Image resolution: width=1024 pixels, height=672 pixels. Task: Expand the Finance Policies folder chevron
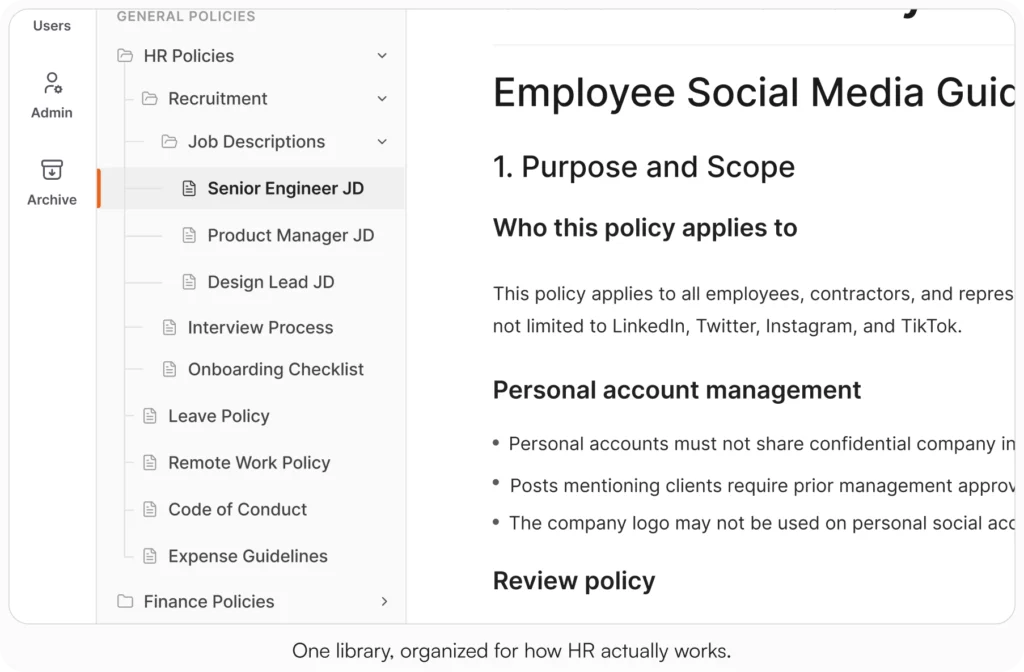pos(384,601)
